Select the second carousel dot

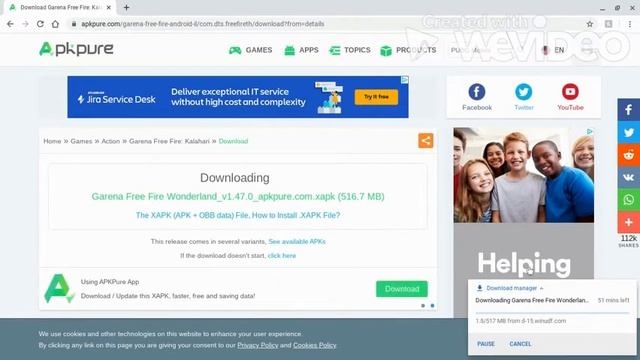432,306
